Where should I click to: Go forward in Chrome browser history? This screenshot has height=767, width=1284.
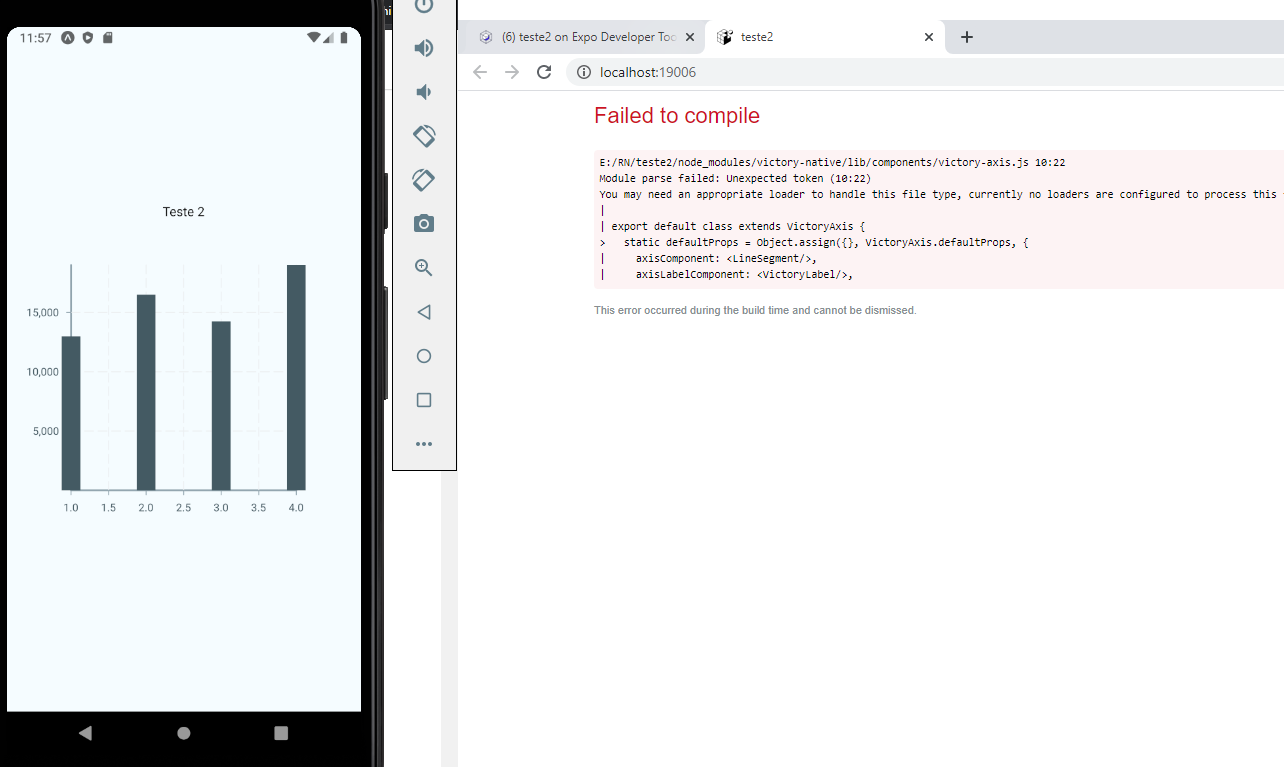(x=512, y=72)
